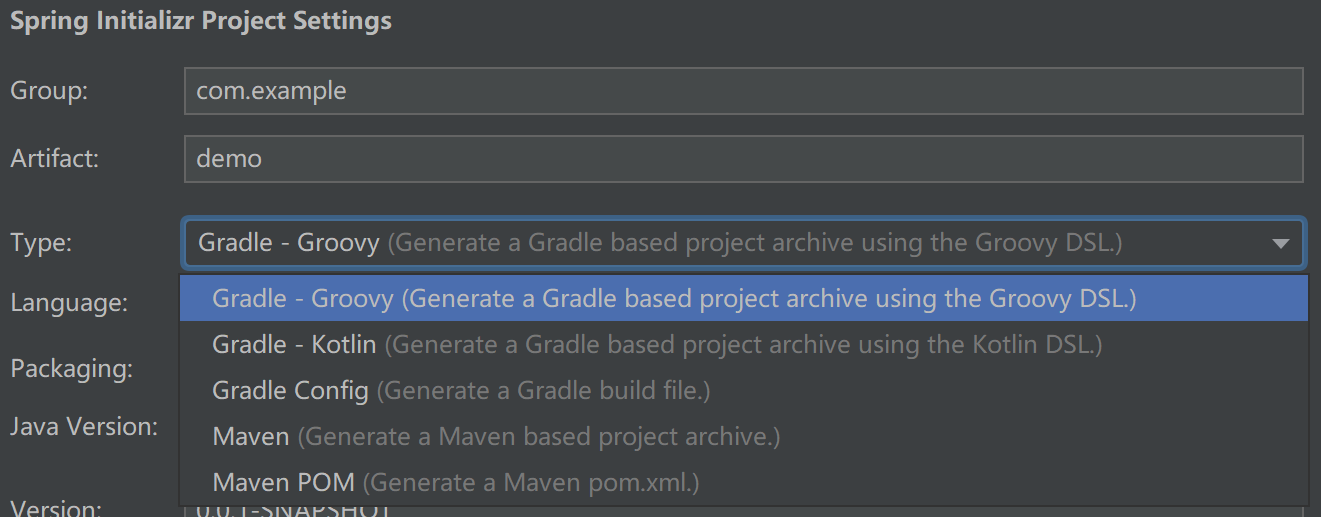Select the highlighted Gradle - Groovy option

pyautogui.click(x=674, y=298)
